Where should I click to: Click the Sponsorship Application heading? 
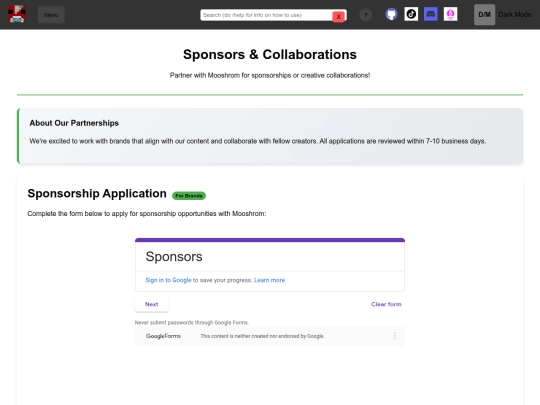[x=97, y=194]
